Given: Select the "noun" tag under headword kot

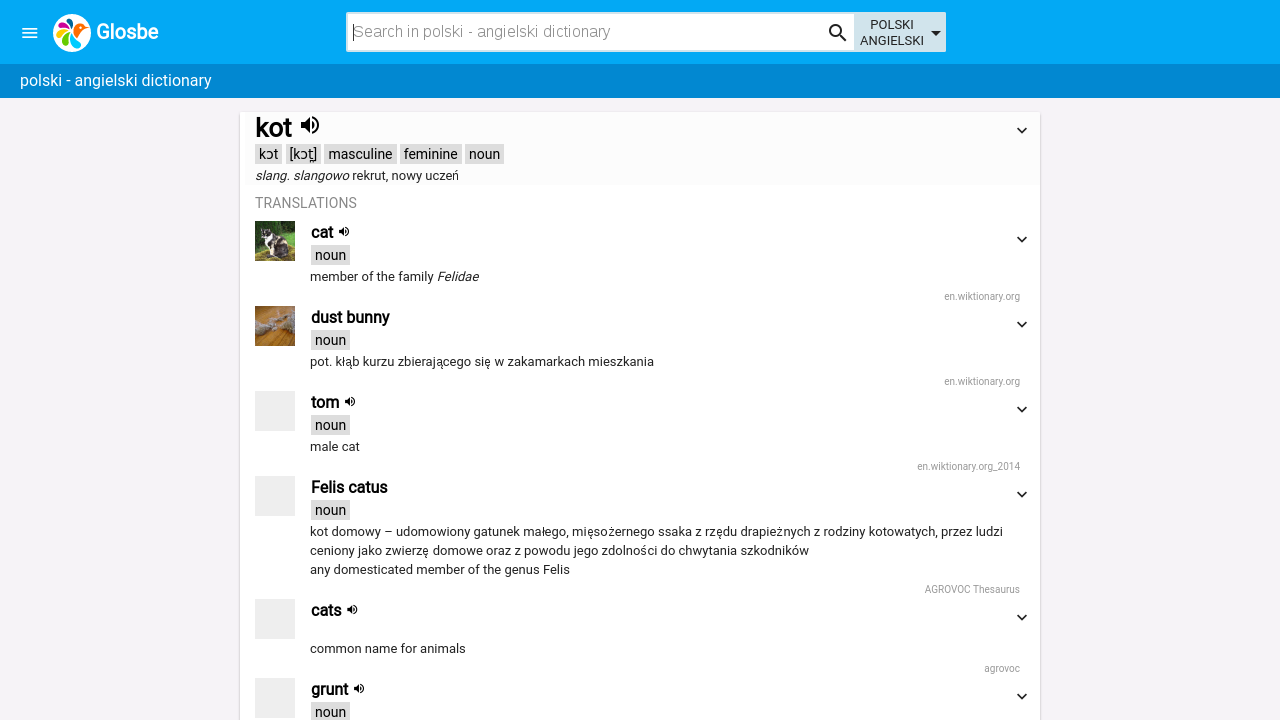Looking at the screenshot, I should 484,154.
